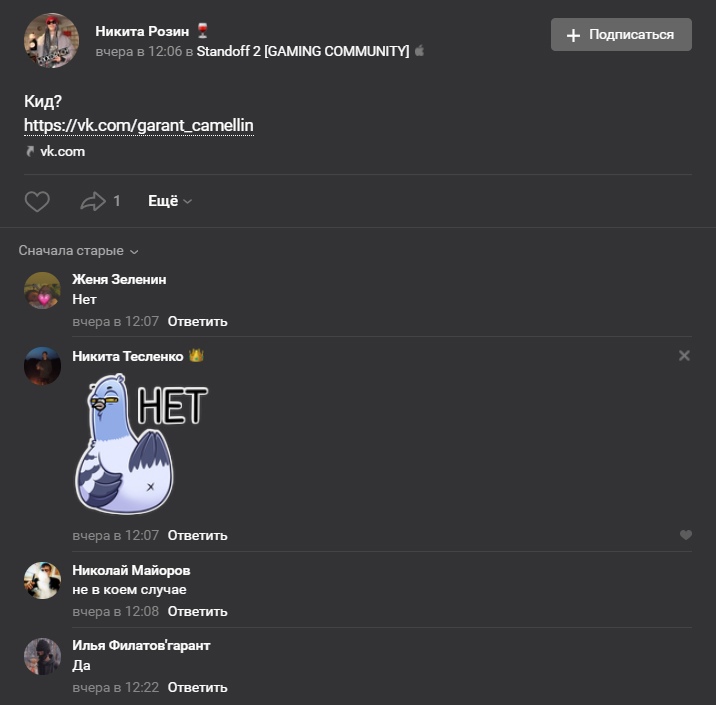The width and height of the screenshot is (716, 705).
Task: Remove Никита Тесленко's comment with X
Action: click(x=684, y=355)
